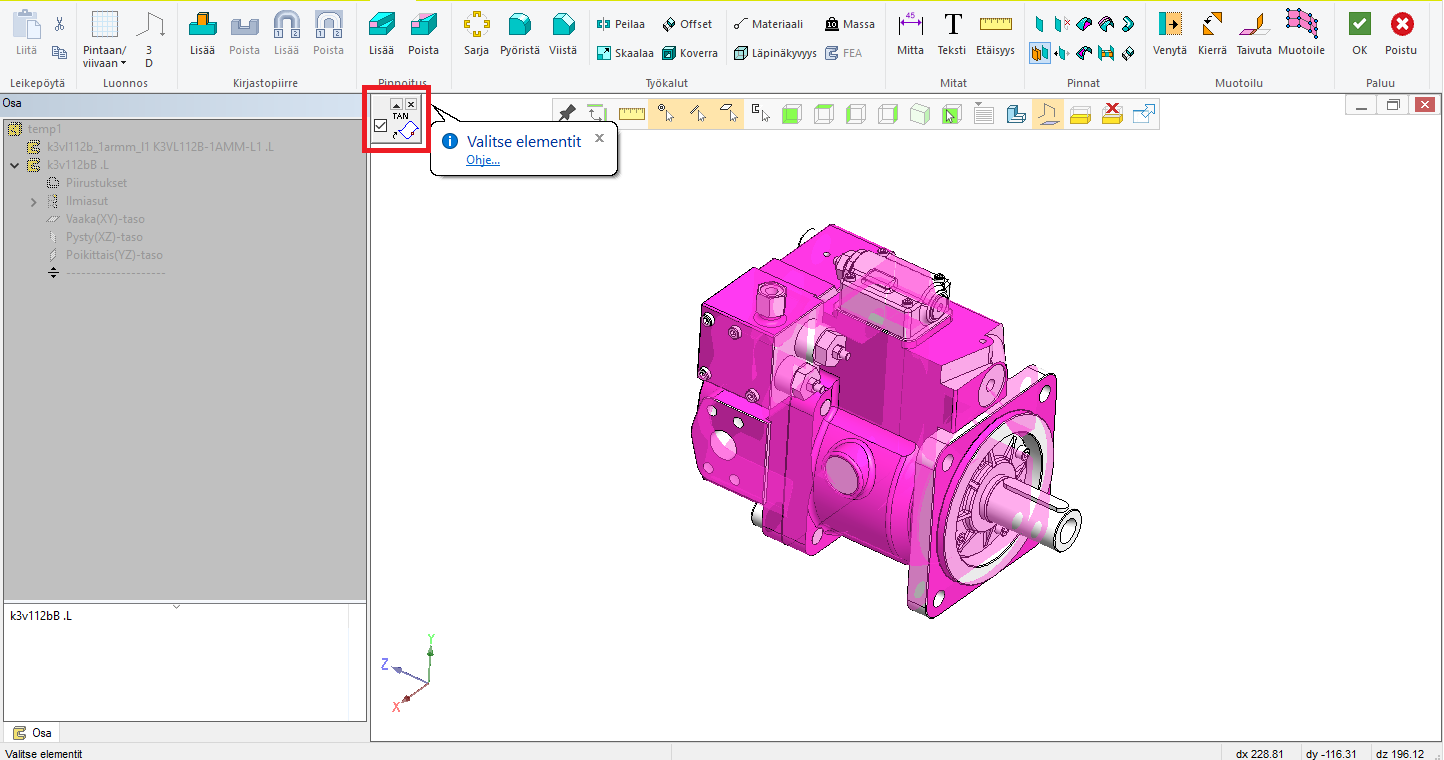Toggle the TAN tangent checkbox
The height and width of the screenshot is (760, 1444).
coord(380,126)
